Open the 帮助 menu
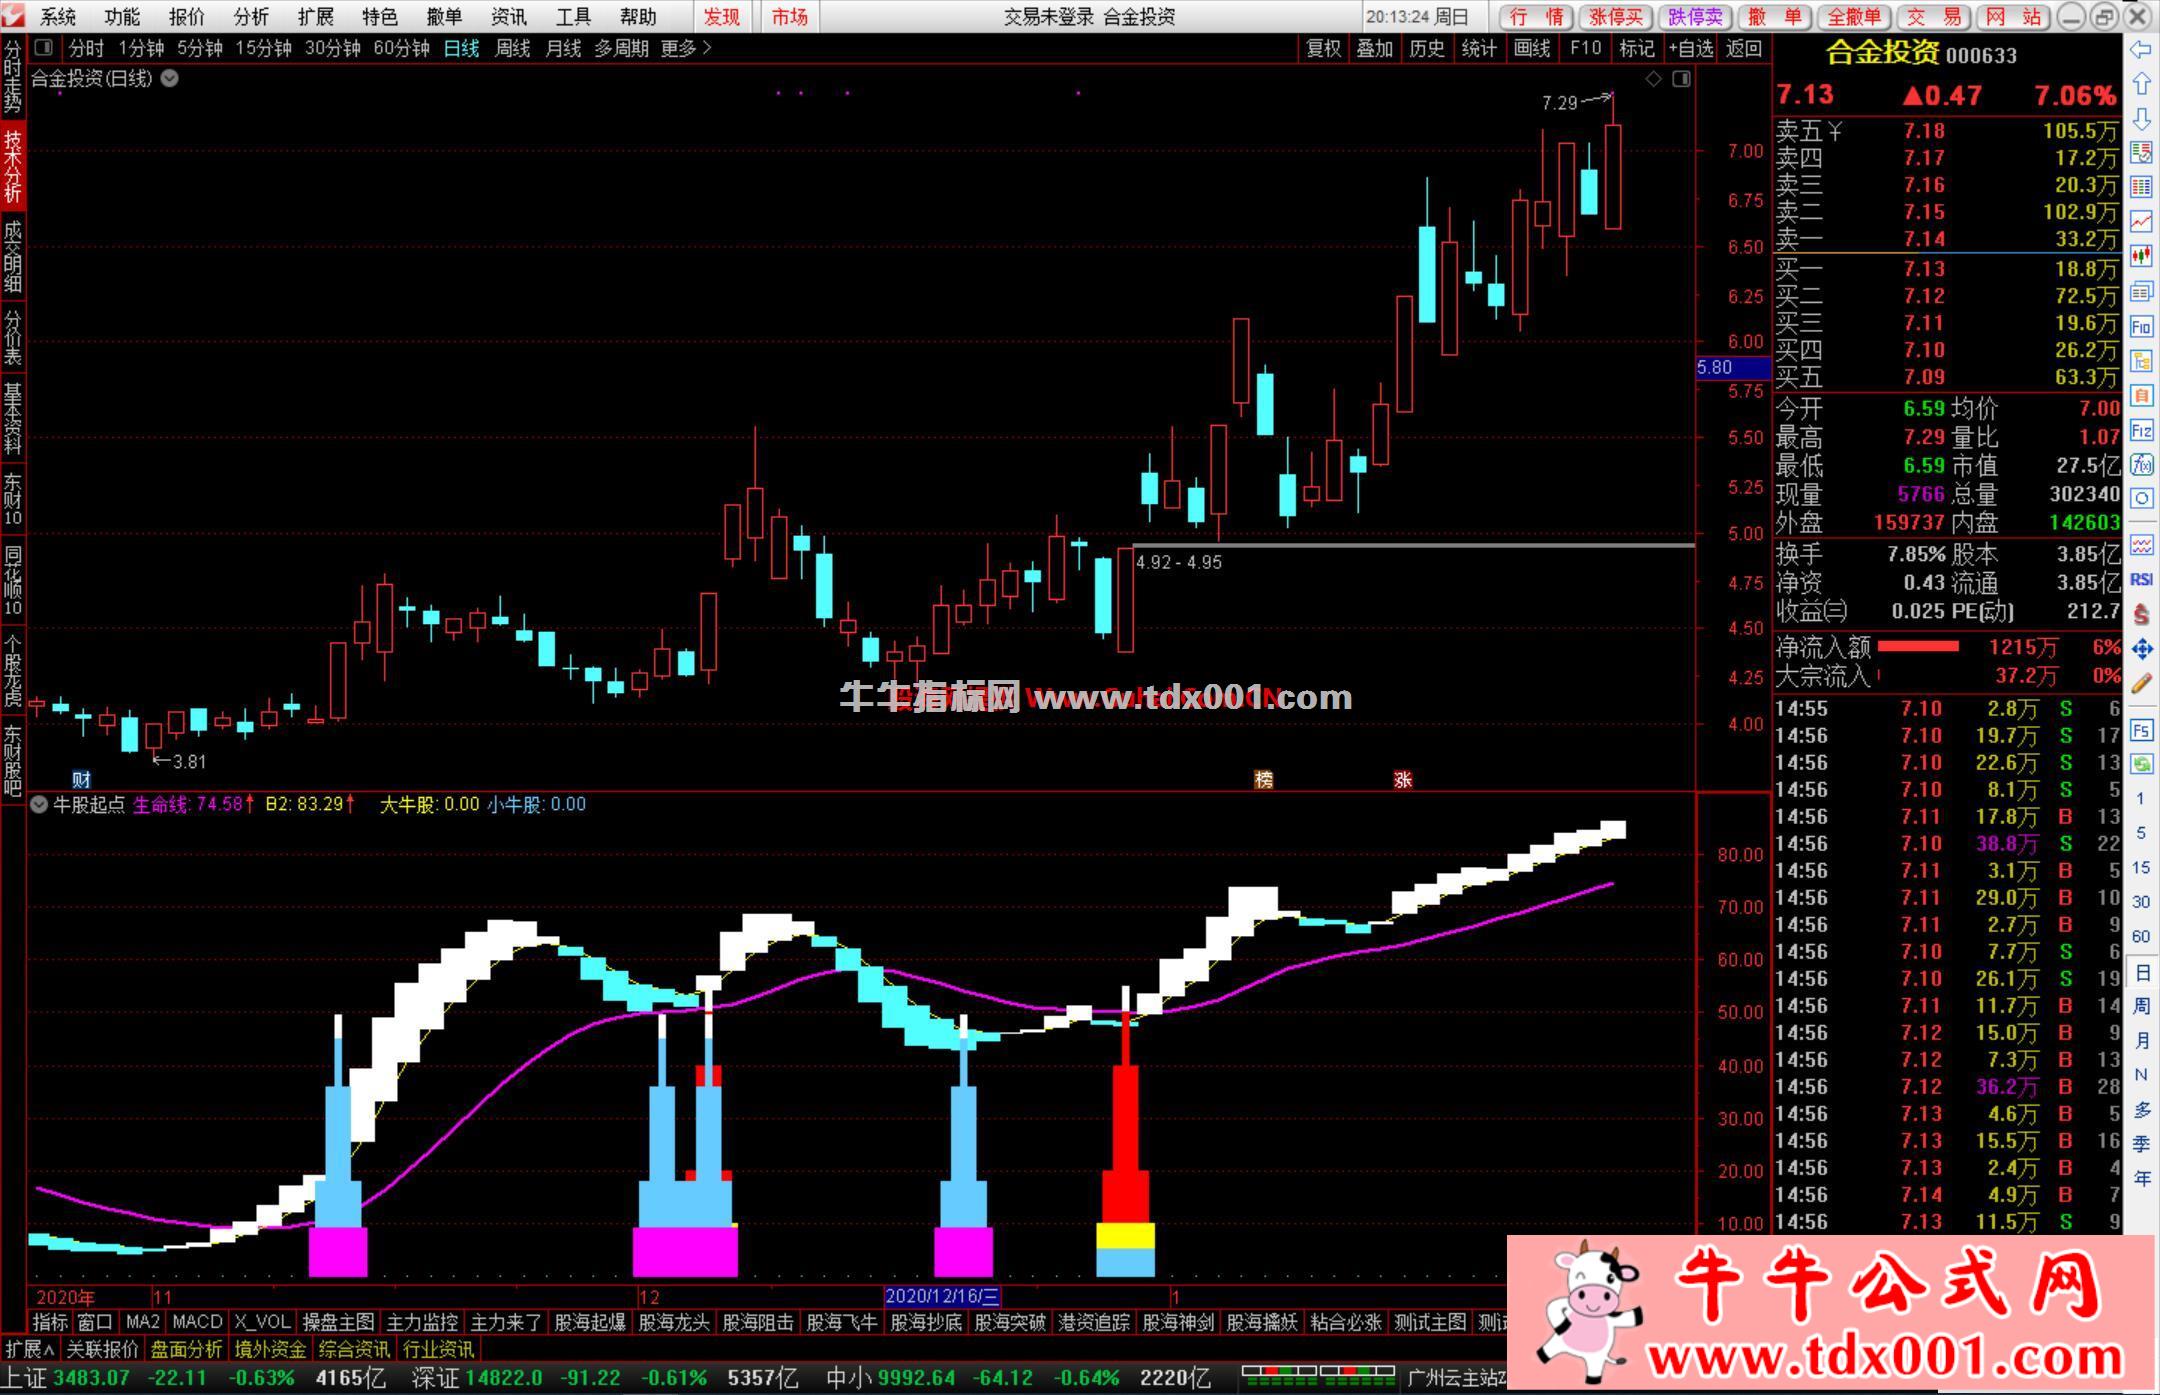Image resolution: width=2160 pixels, height=1395 pixels. [x=638, y=17]
